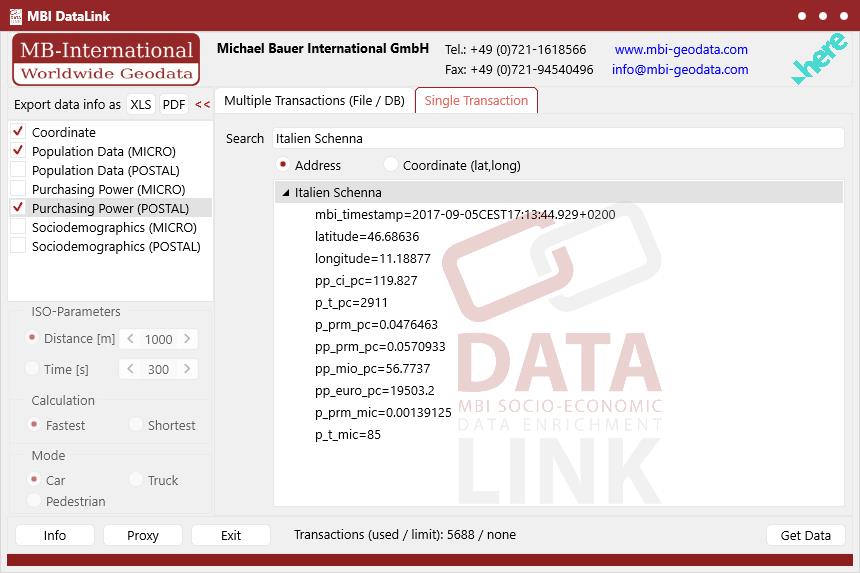Image resolution: width=860 pixels, height=573 pixels.
Task: Click the MB-International Worldwide Geodata logo
Action: click(x=106, y=60)
